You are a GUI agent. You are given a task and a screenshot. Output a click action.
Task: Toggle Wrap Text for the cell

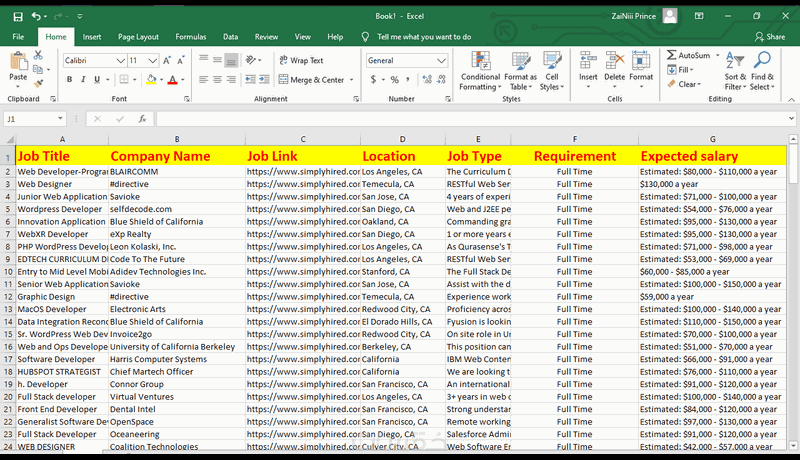[x=301, y=60]
